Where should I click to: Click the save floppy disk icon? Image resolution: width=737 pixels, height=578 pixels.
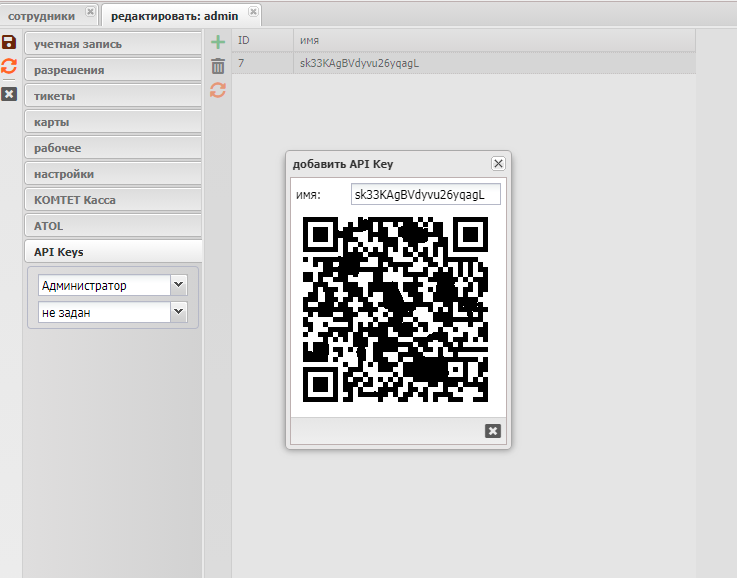coord(9,42)
